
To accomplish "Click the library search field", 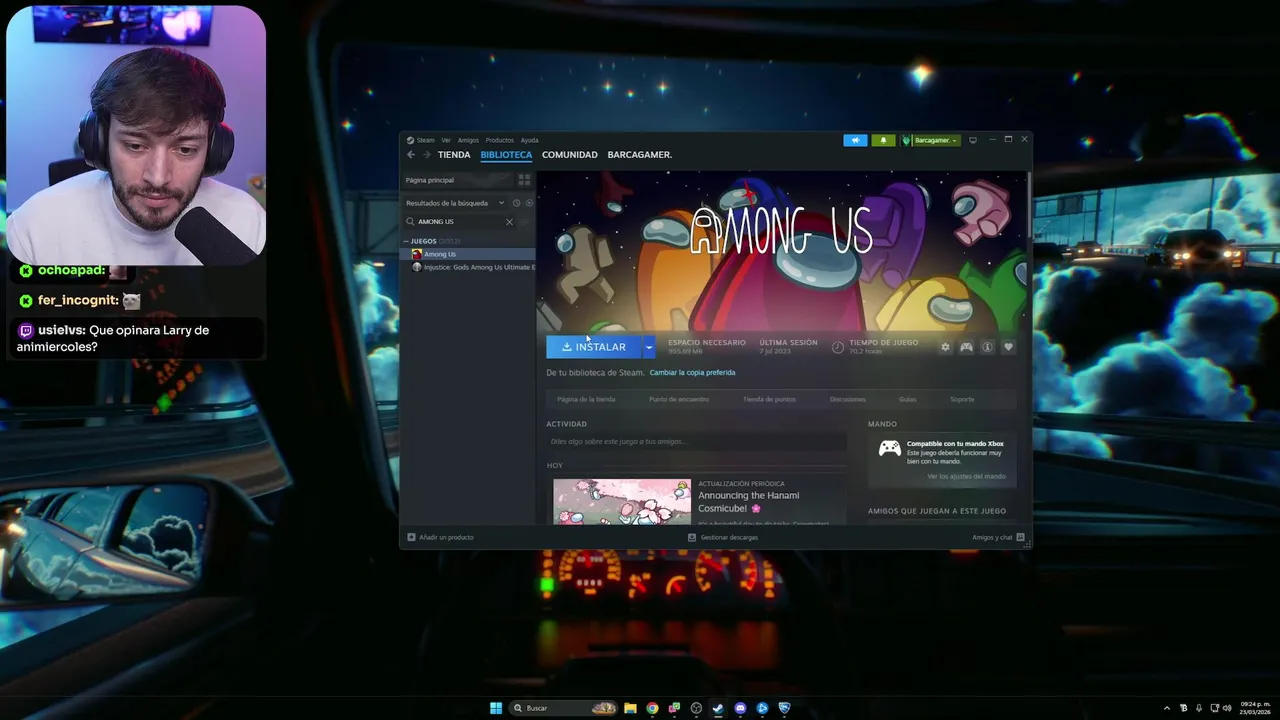I will [x=458, y=222].
